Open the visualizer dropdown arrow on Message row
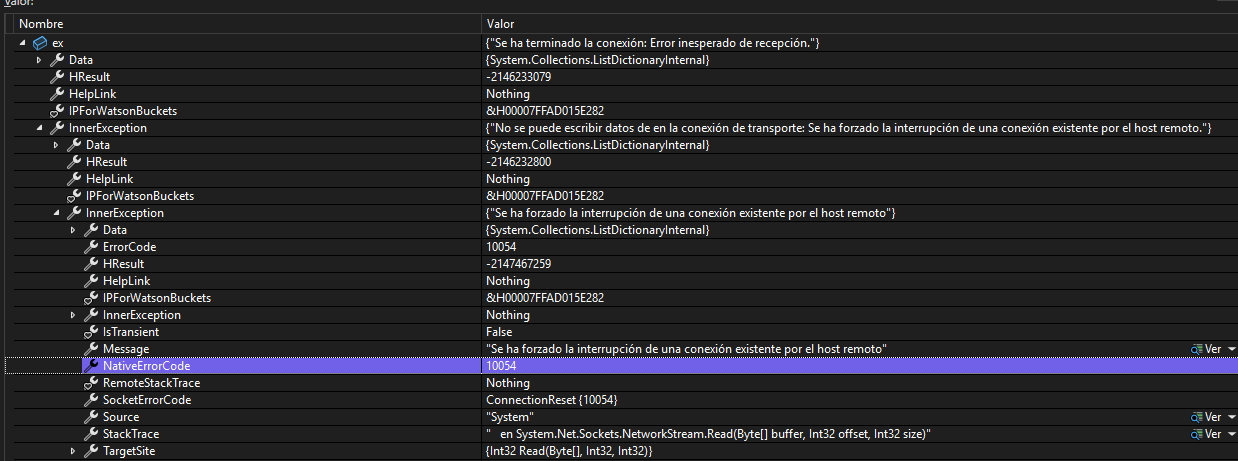The width and height of the screenshot is (1238, 461). (x=1231, y=349)
